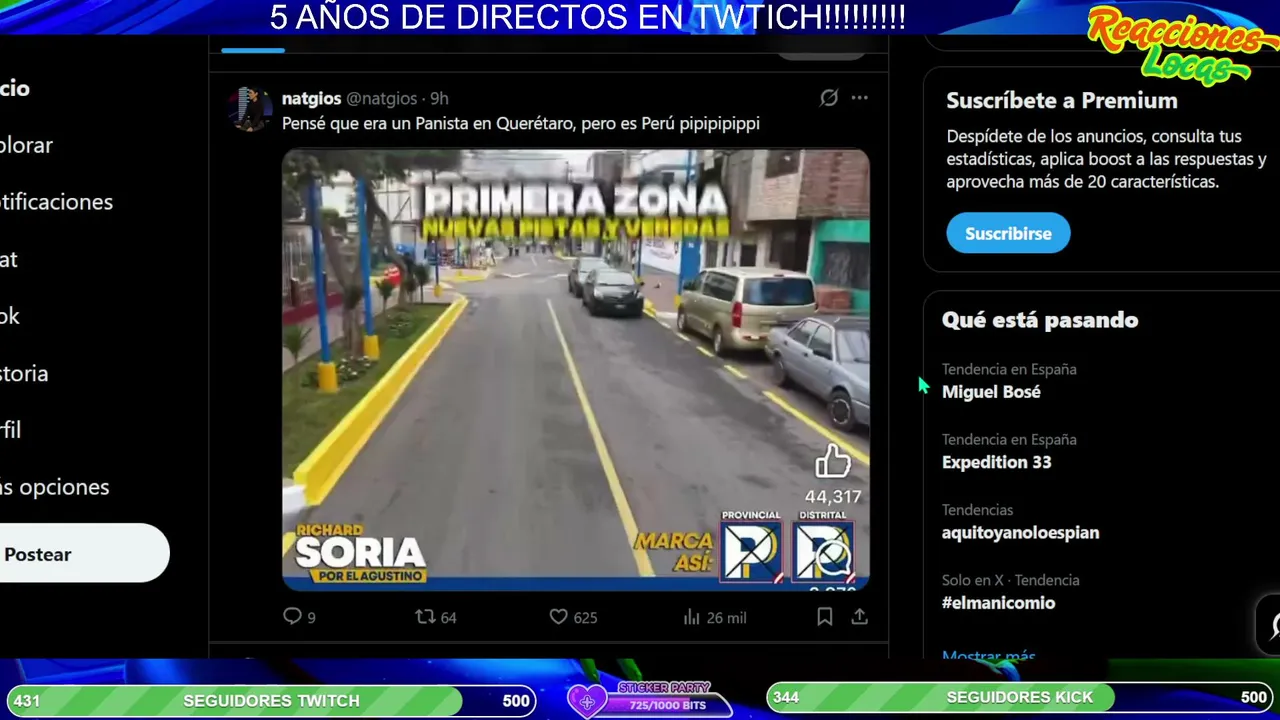Viewport: 1280px width, 720px height.
Task: Open Explorar in the left sidebar
Action: (x=26, y=145)
